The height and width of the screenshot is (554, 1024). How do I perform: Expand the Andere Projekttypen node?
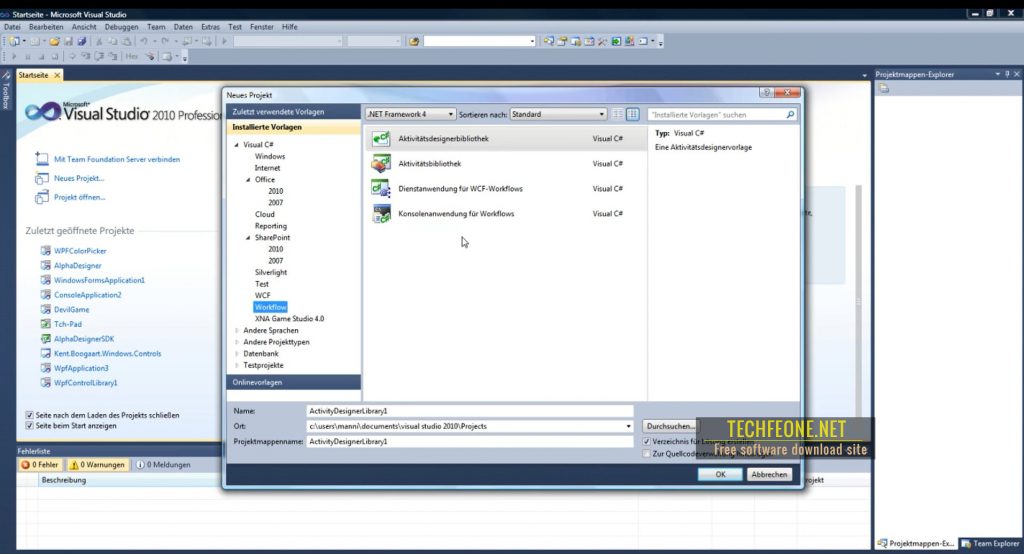[236, 342]
